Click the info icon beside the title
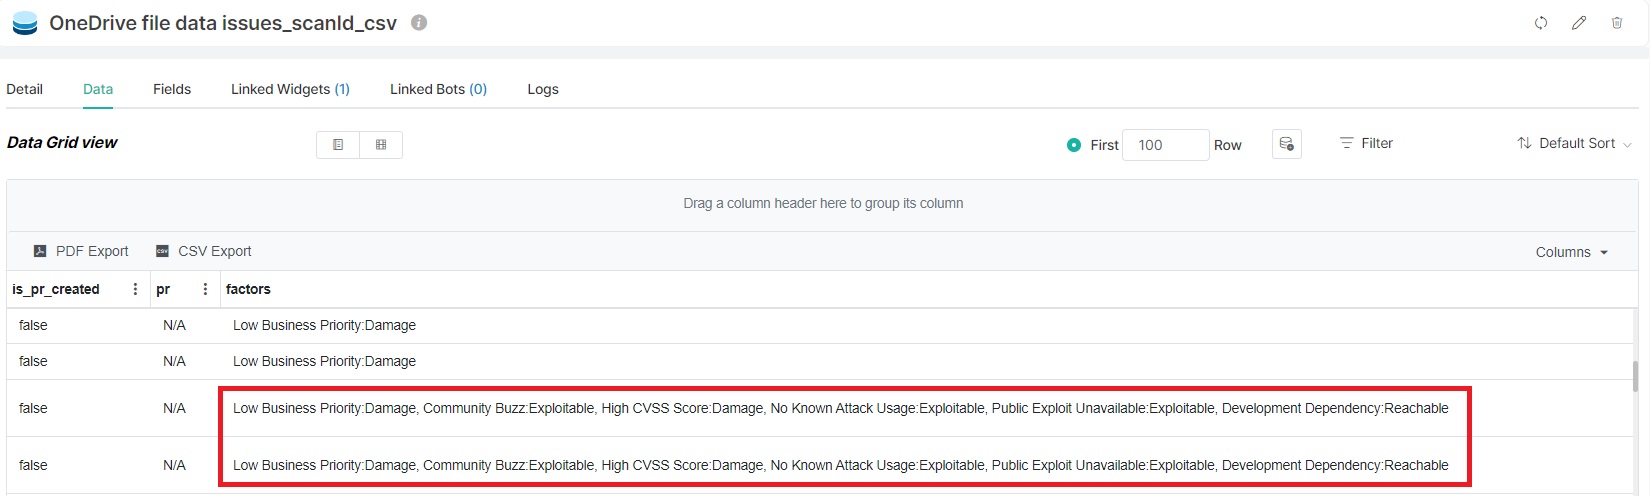The image size is (1650, 496). pos(419,22)
